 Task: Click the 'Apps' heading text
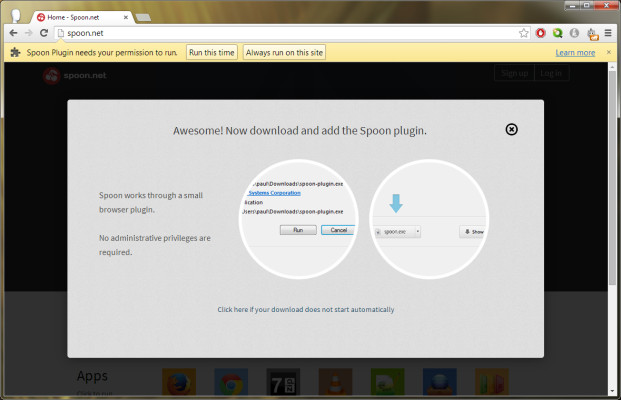point(92,376)
